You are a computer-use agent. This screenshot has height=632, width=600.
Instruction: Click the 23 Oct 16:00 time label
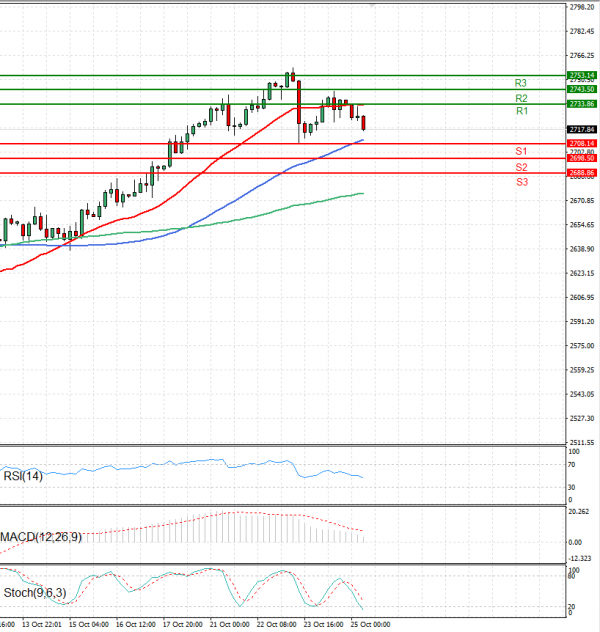323,624
